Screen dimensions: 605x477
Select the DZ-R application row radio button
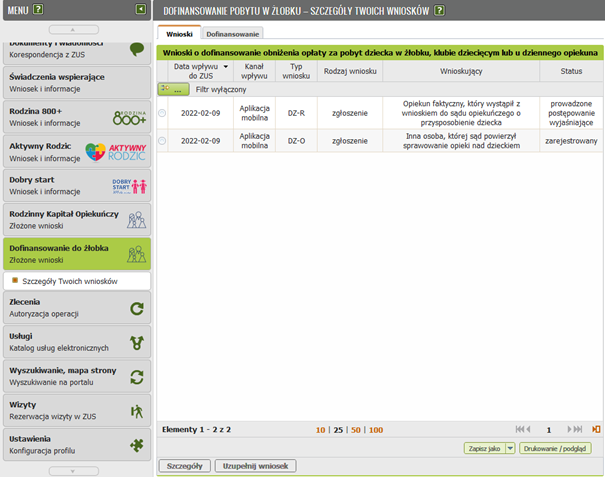[162, 113]
